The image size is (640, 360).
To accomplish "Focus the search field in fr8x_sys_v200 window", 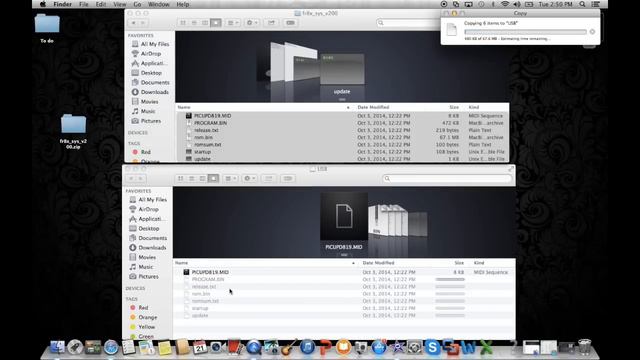I will pyautogui.click(x=408, y=23).
